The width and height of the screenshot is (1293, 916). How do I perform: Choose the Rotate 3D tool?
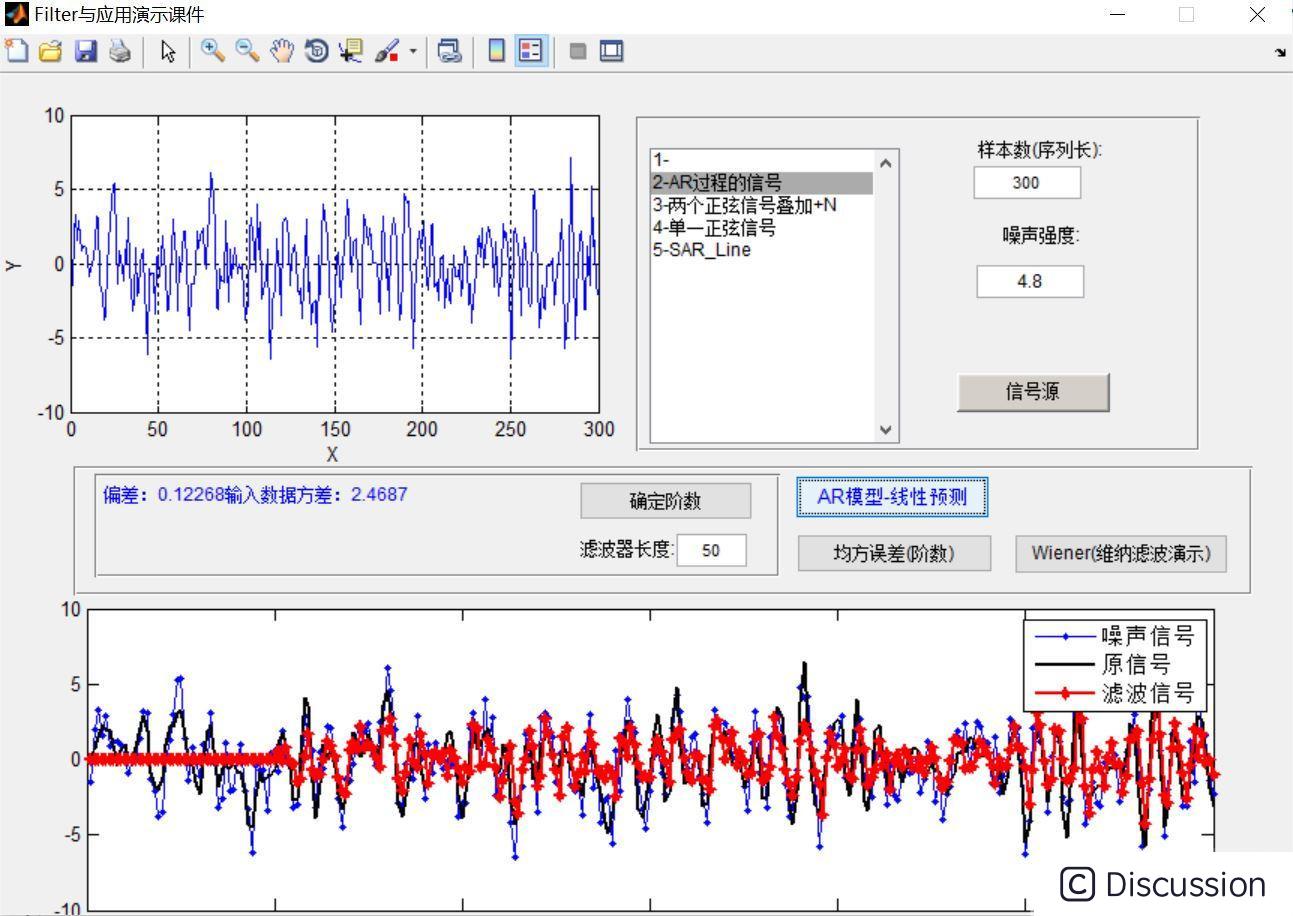click(x=316, y=51)
